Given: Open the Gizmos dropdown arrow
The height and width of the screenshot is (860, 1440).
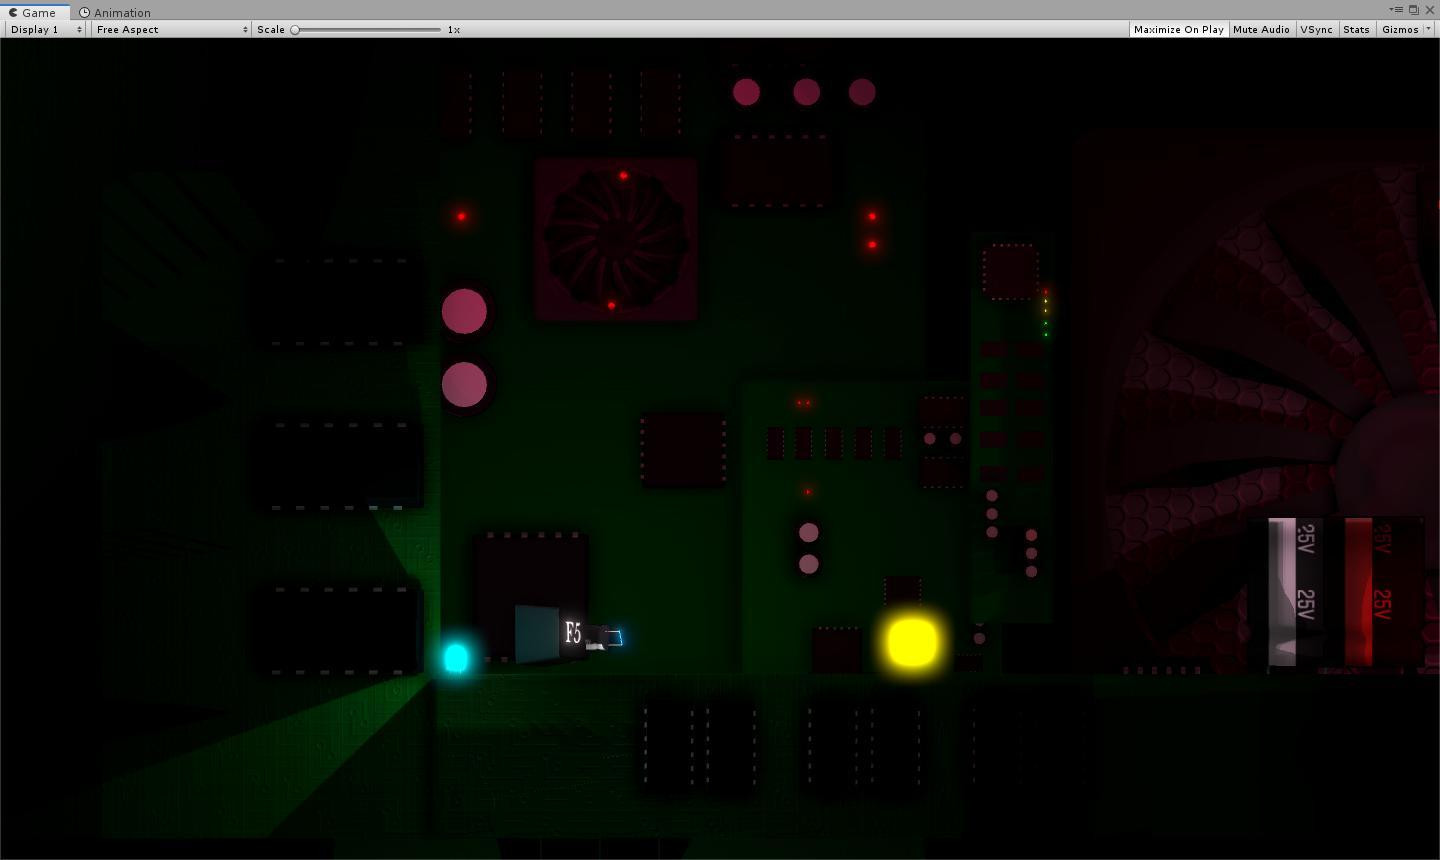Looking at the screenshot, I should coord(1428,29).
